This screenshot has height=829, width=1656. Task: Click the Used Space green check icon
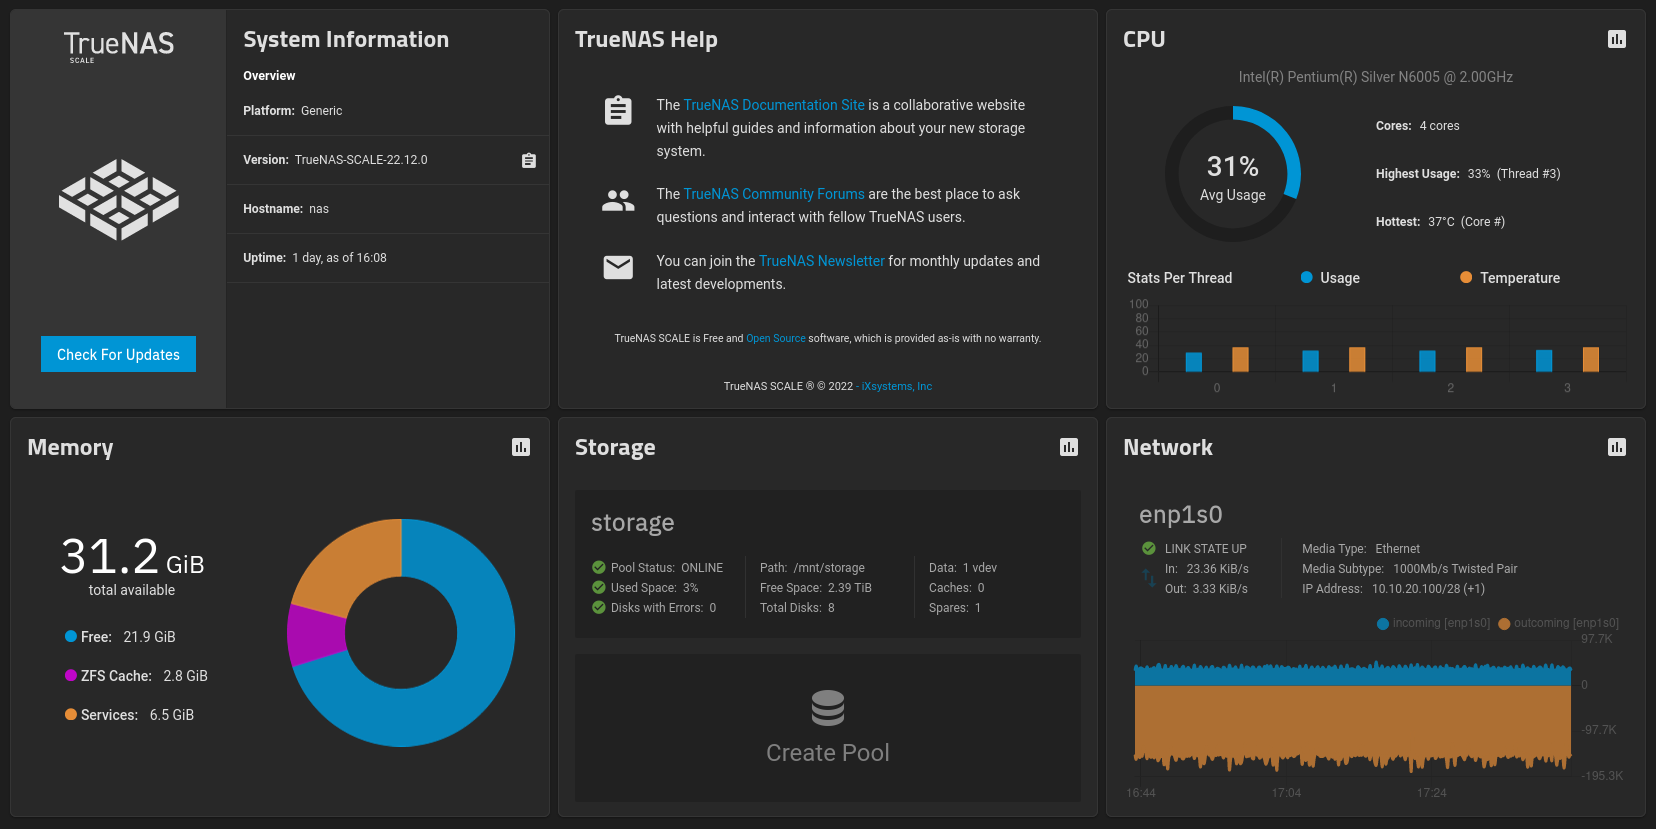pyautogui.click(x=599, y=587)
